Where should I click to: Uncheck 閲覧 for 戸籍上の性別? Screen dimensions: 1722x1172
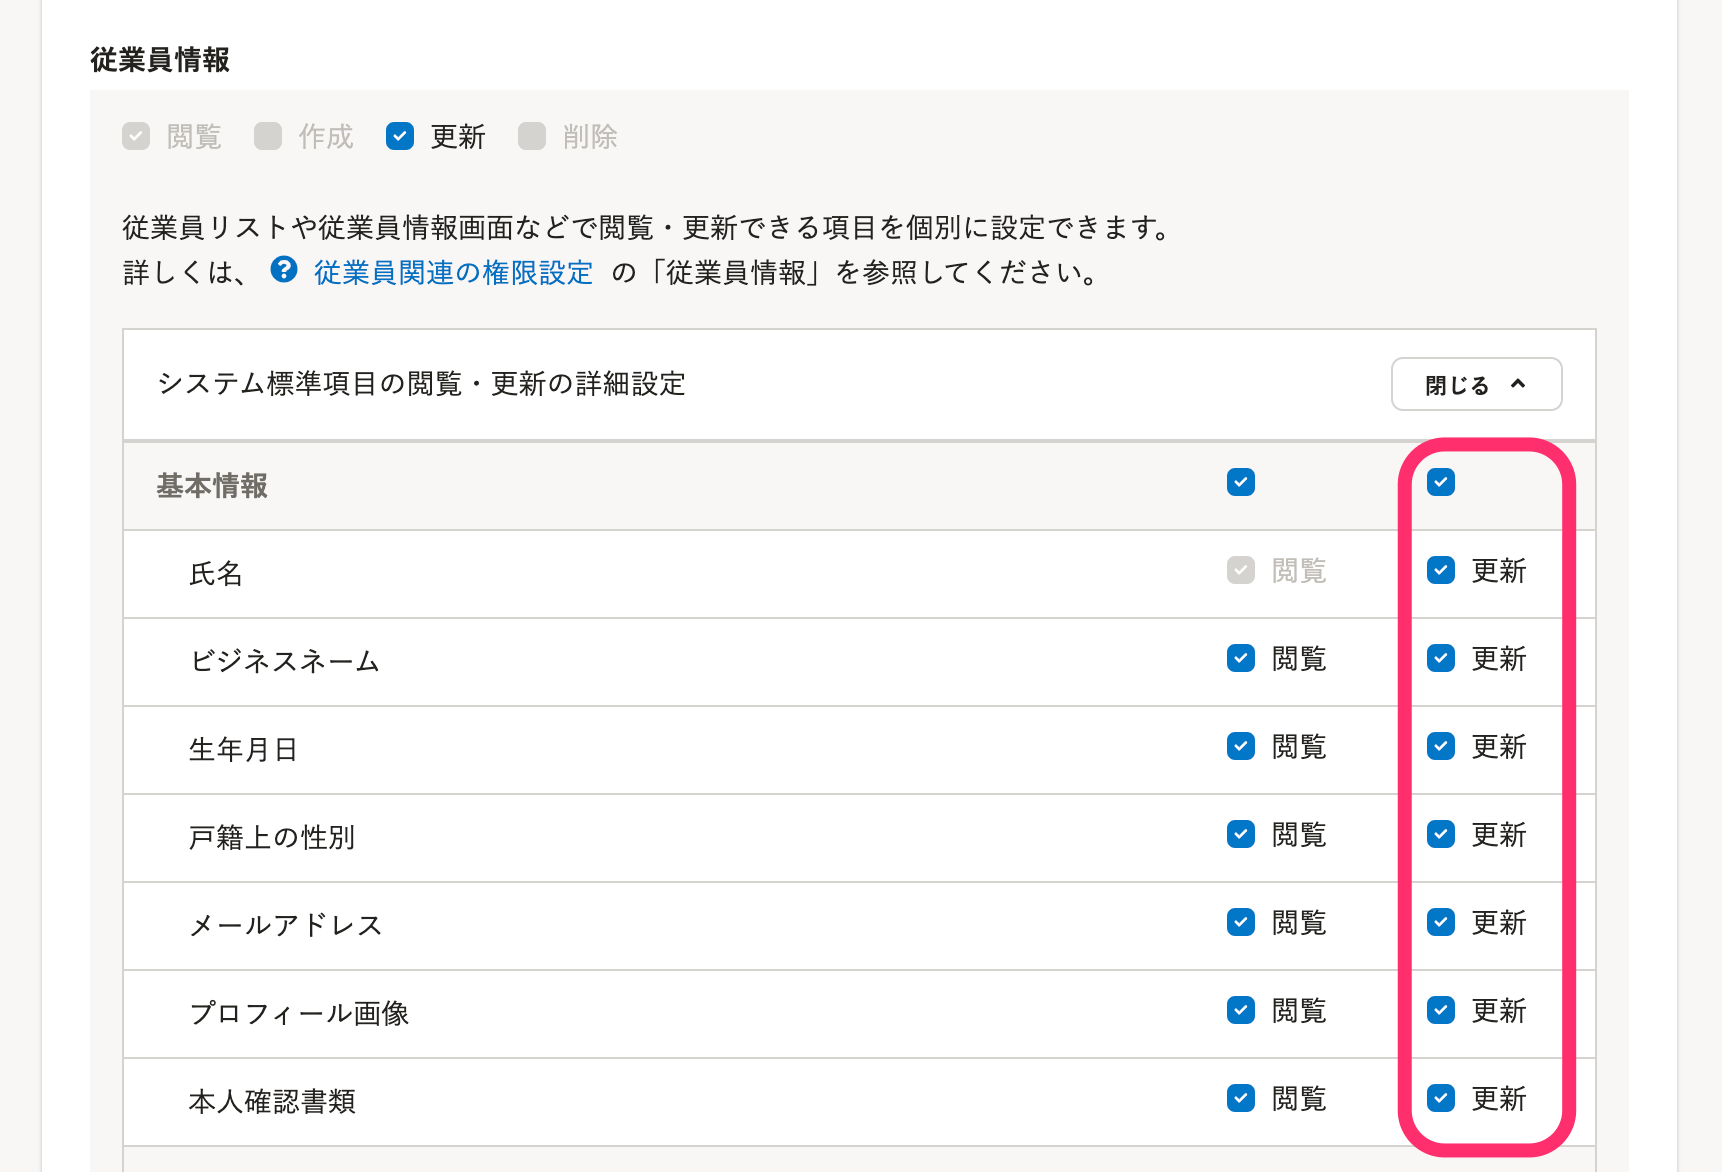[x=1241, y=834]
